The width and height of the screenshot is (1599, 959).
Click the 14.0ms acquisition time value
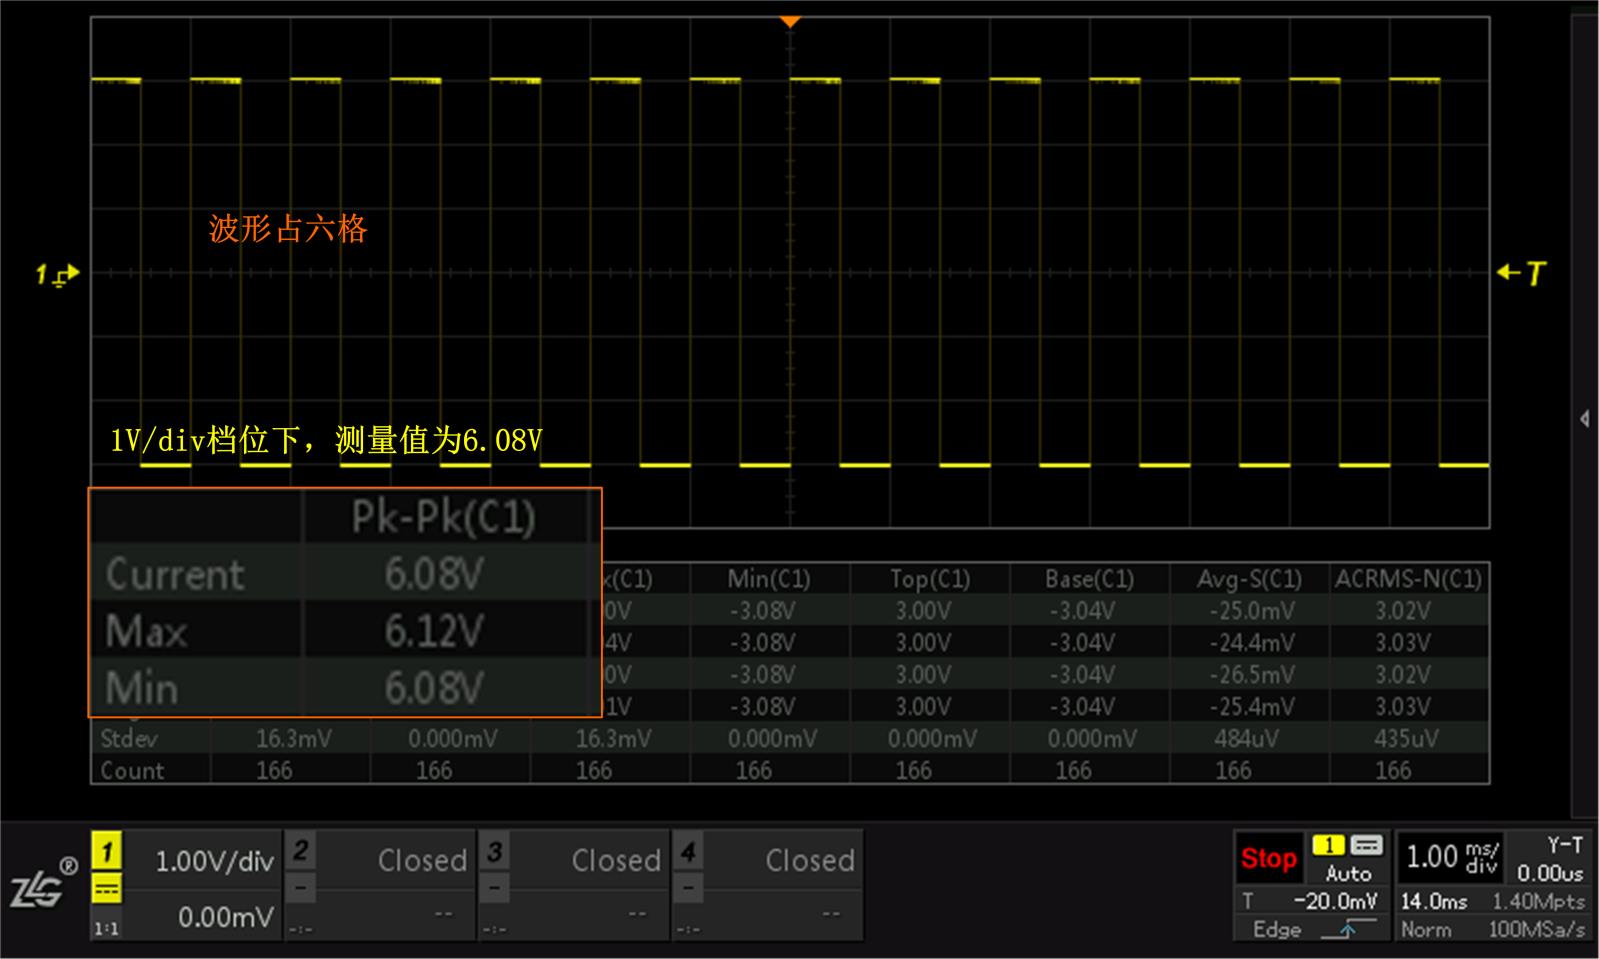pos(1433,901)
